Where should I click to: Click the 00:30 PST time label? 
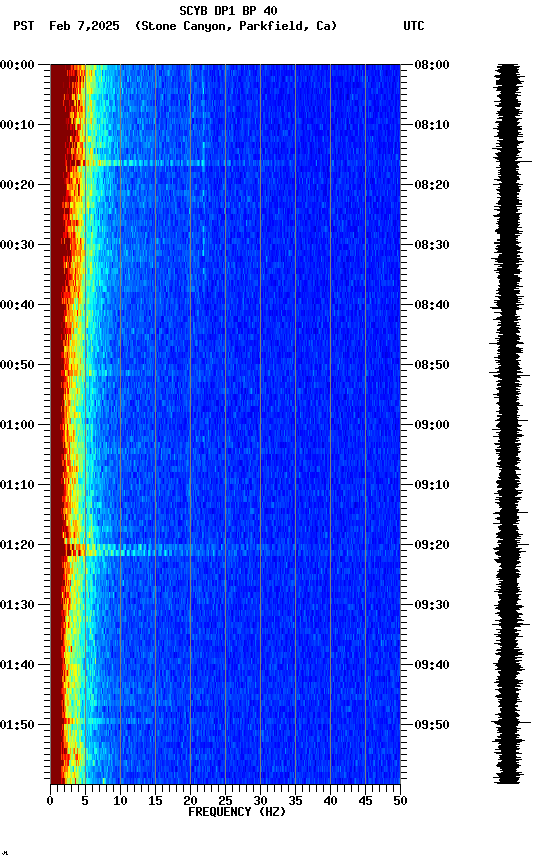17,245
